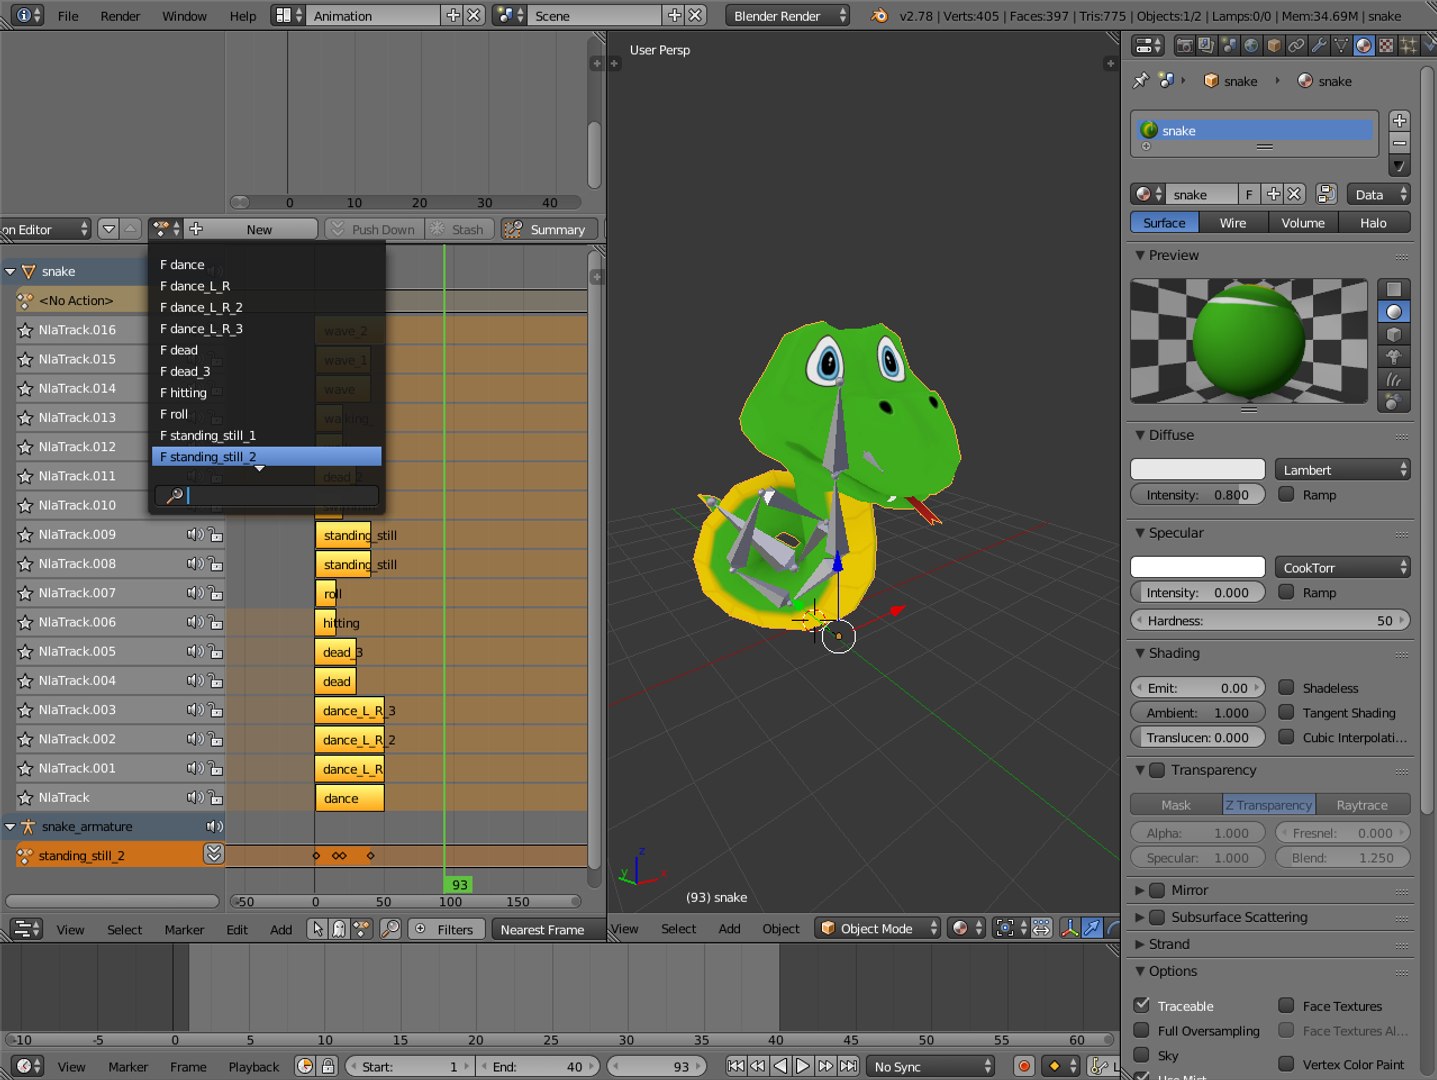Choose the hitting action from list

point(267,393)
